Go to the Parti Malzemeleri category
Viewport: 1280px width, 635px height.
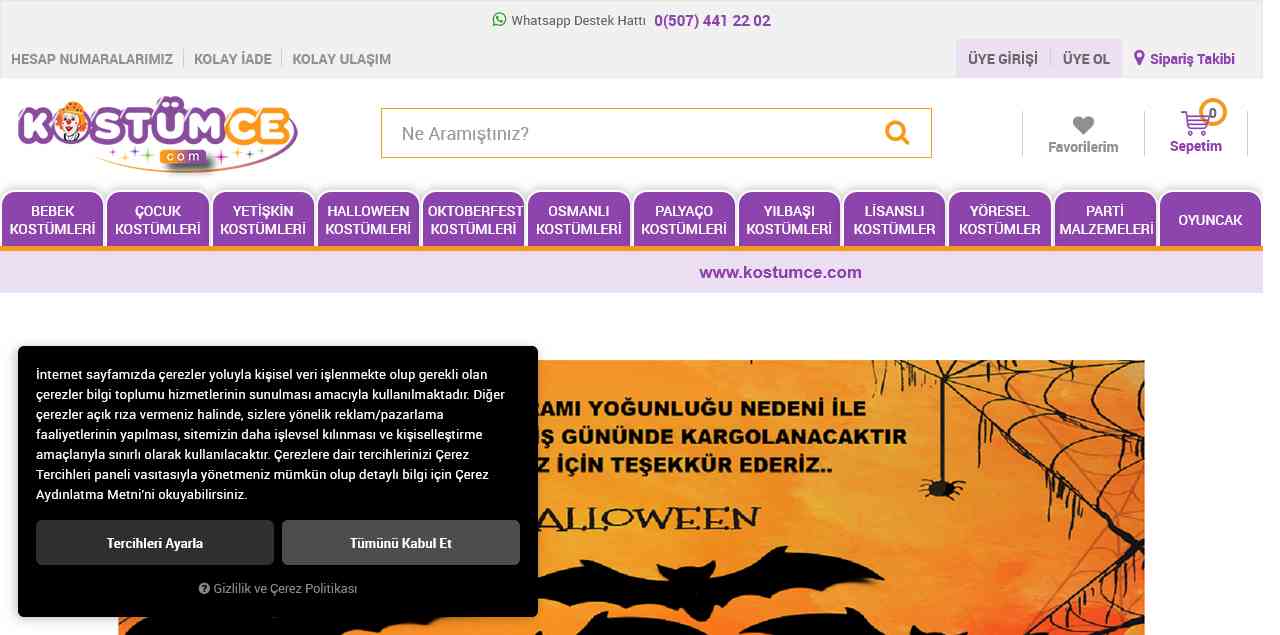click(x=1106, y=220)
